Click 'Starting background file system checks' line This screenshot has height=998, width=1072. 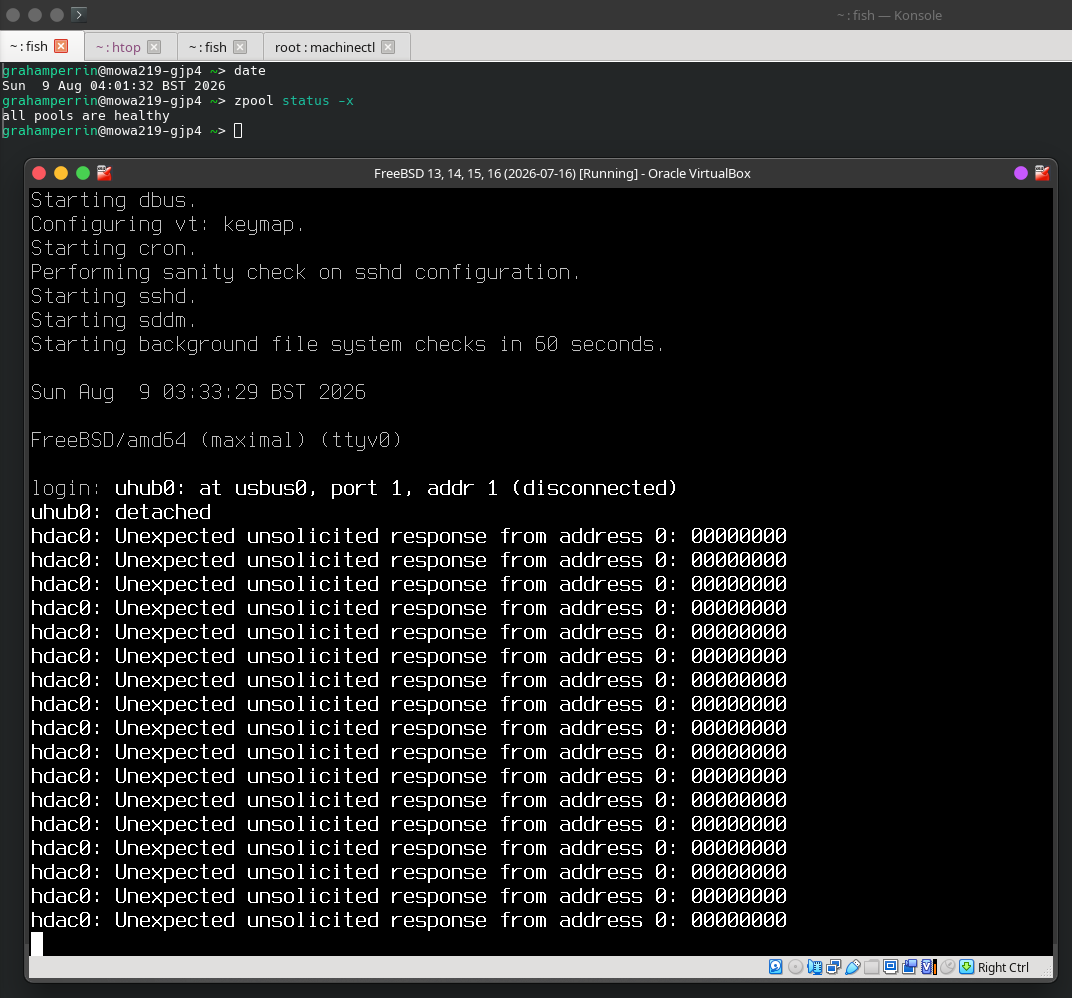pyautogui.click(x=347, y=344)
